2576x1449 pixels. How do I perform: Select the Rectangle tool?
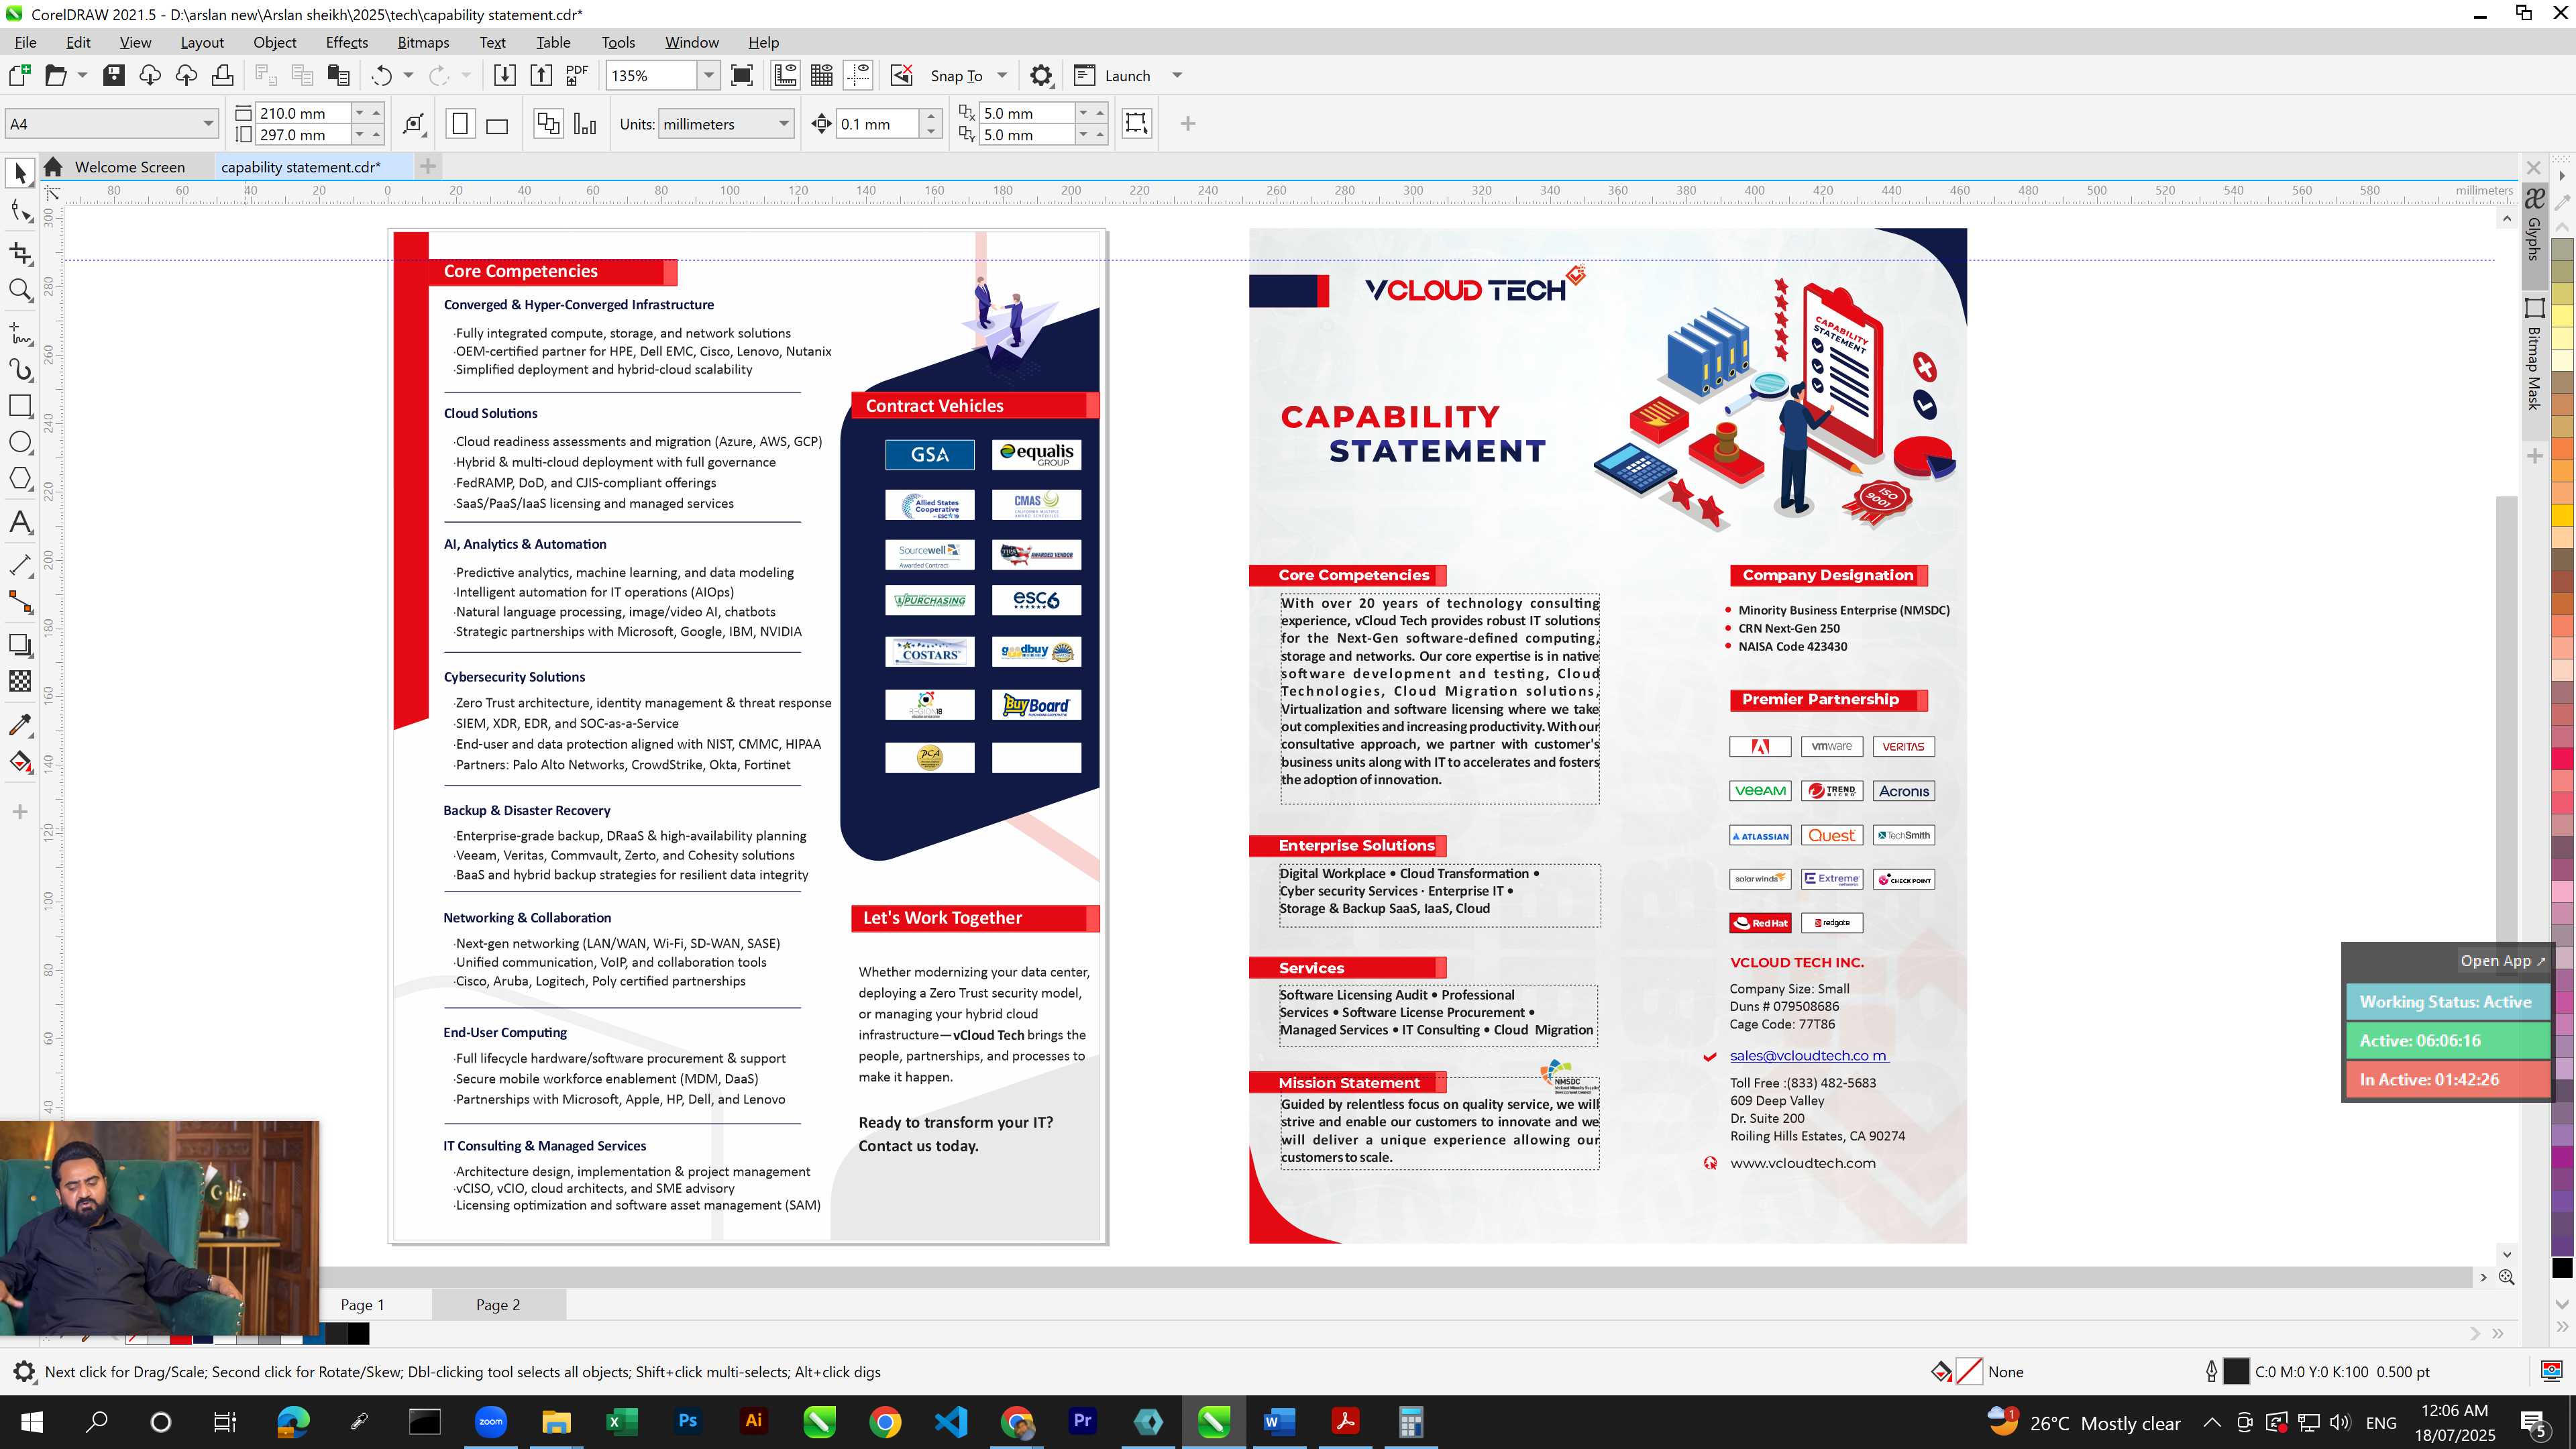point(20,406)
